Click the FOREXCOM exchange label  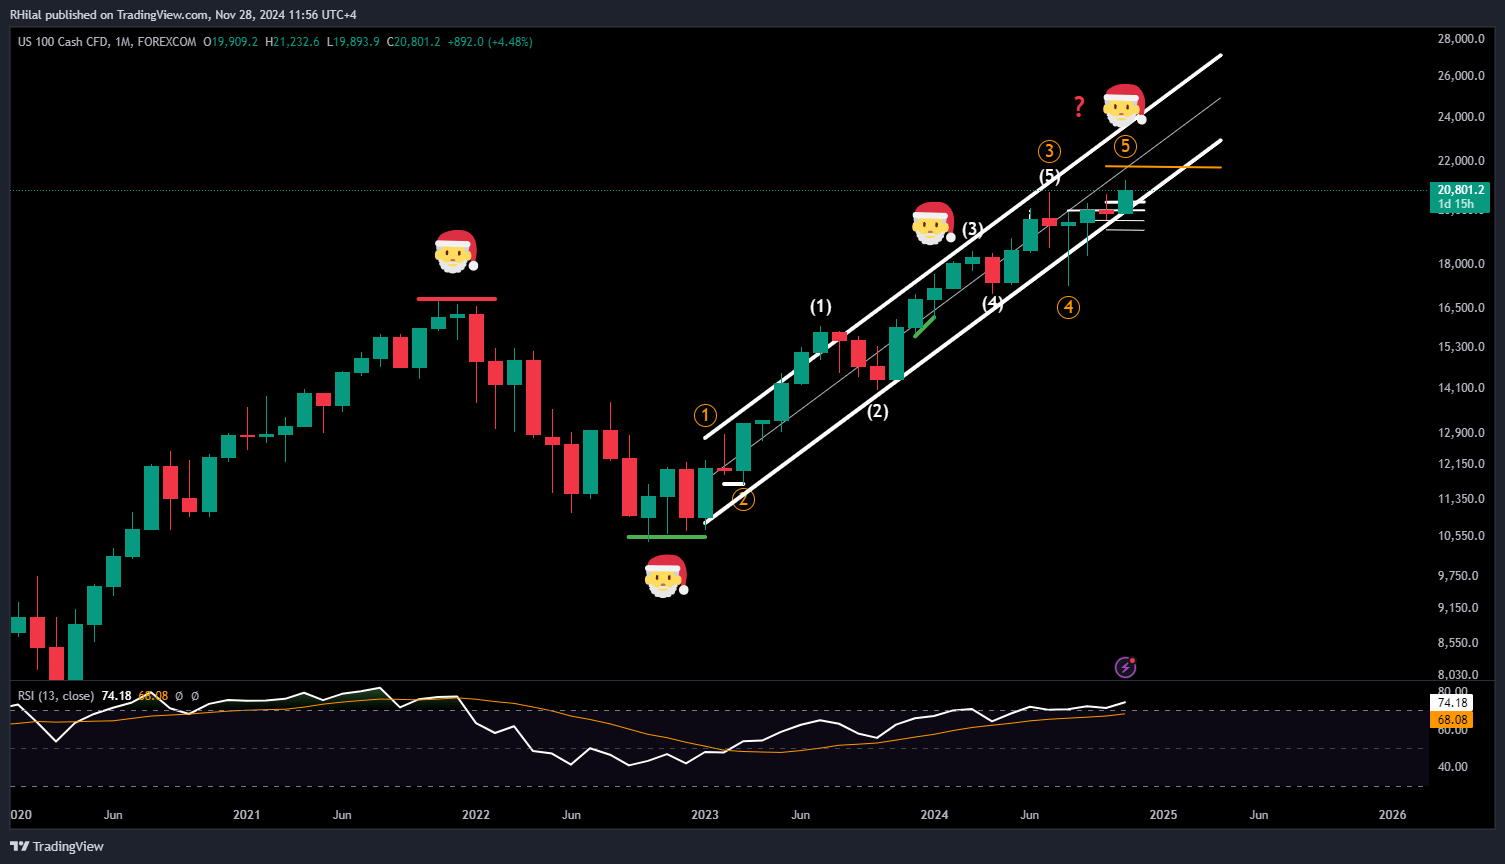pyautogui.click(x=167, y=42)
